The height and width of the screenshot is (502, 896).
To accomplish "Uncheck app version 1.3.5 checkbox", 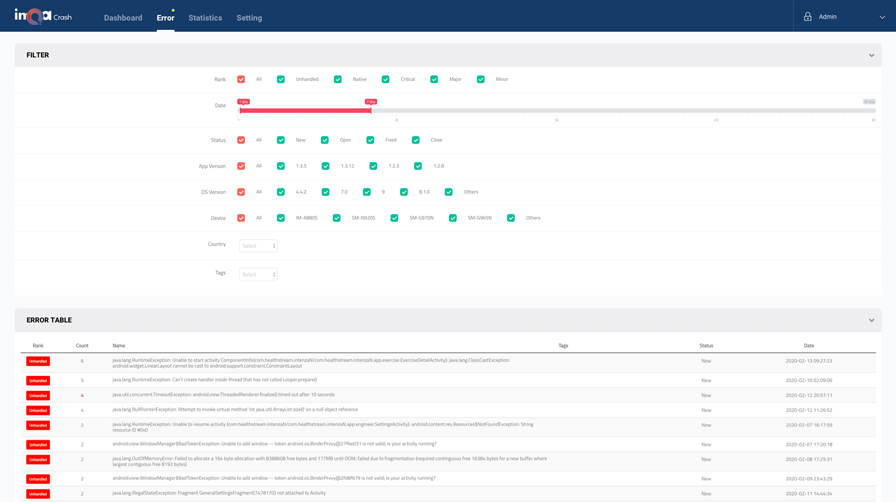I will pos(281,166).
